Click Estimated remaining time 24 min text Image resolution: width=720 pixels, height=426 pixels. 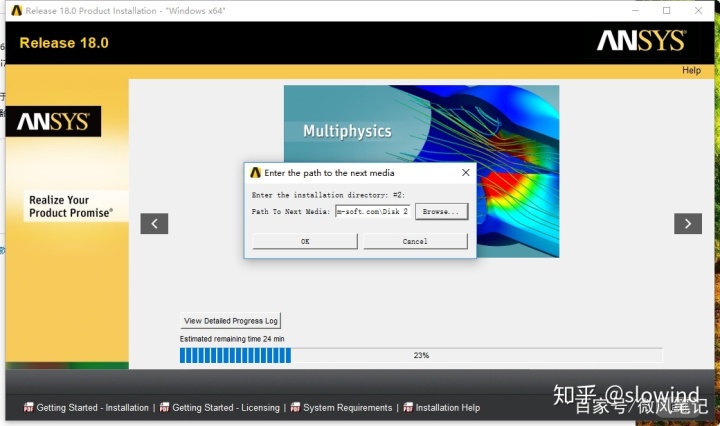coord(232,339)
